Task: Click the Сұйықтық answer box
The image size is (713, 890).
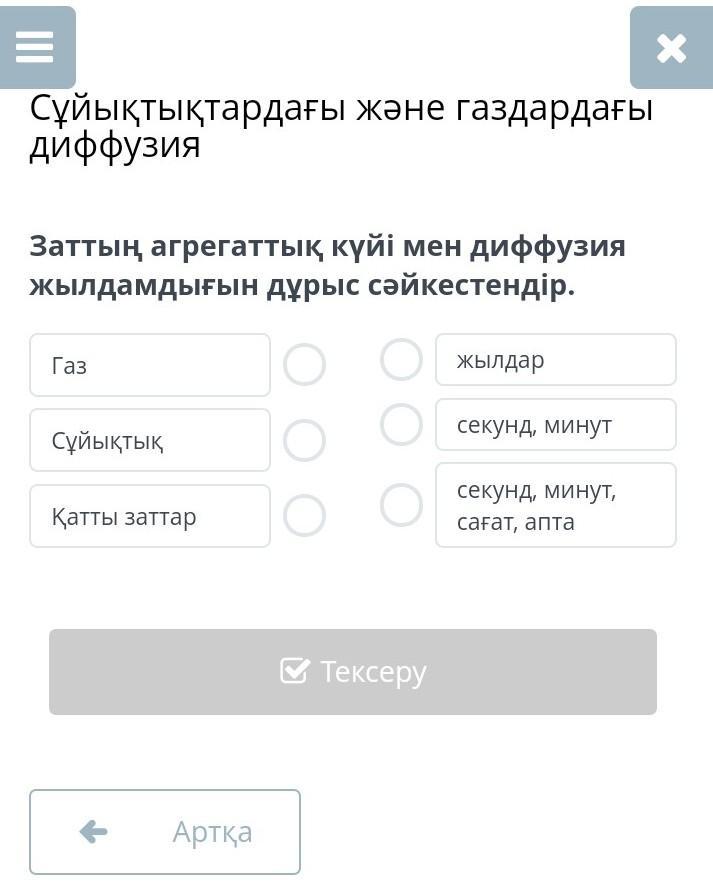Action: pos(150,440)
